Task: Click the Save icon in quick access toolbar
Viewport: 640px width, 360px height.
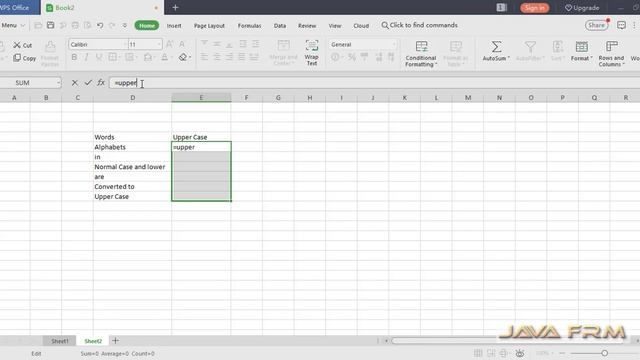Action: click(50, 25)
